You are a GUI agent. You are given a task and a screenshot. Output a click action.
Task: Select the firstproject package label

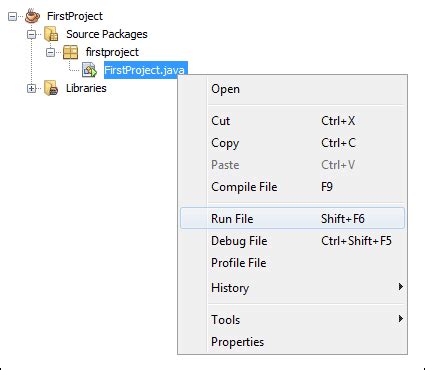pos(112,52)
